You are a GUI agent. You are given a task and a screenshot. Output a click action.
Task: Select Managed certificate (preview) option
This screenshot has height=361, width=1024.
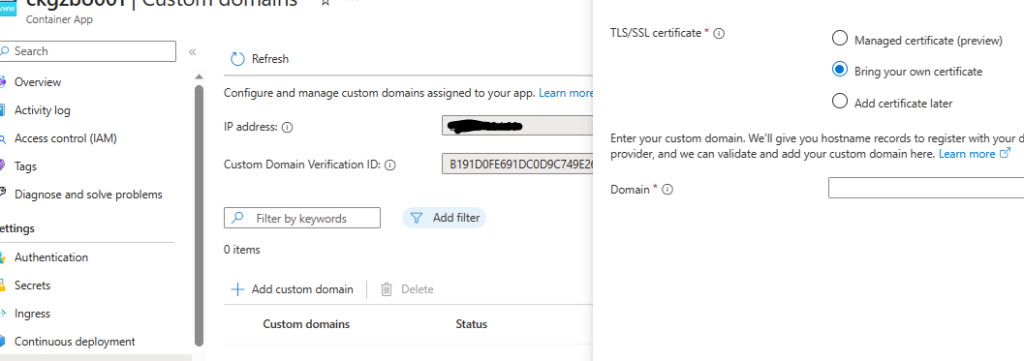[840, 39]
